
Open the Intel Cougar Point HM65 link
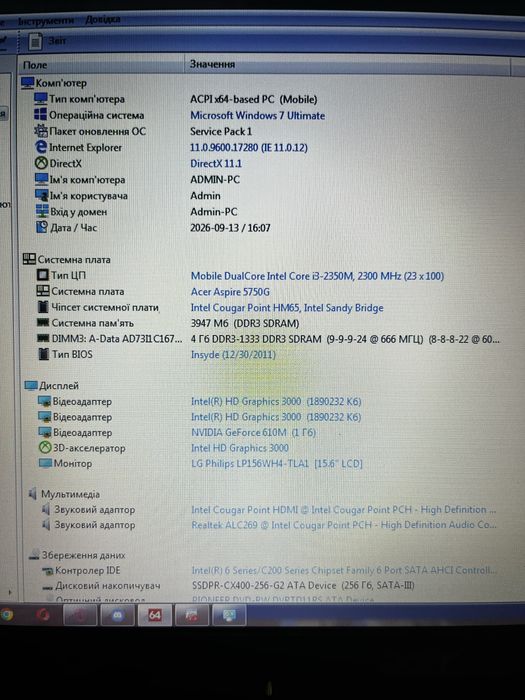click(287, 308)
